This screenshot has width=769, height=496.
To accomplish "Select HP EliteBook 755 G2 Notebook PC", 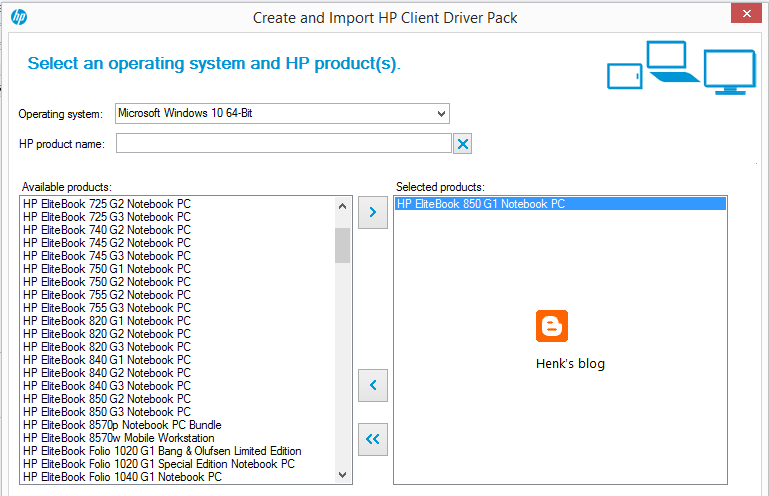I will pyautogui.click(x=107, y=295).
